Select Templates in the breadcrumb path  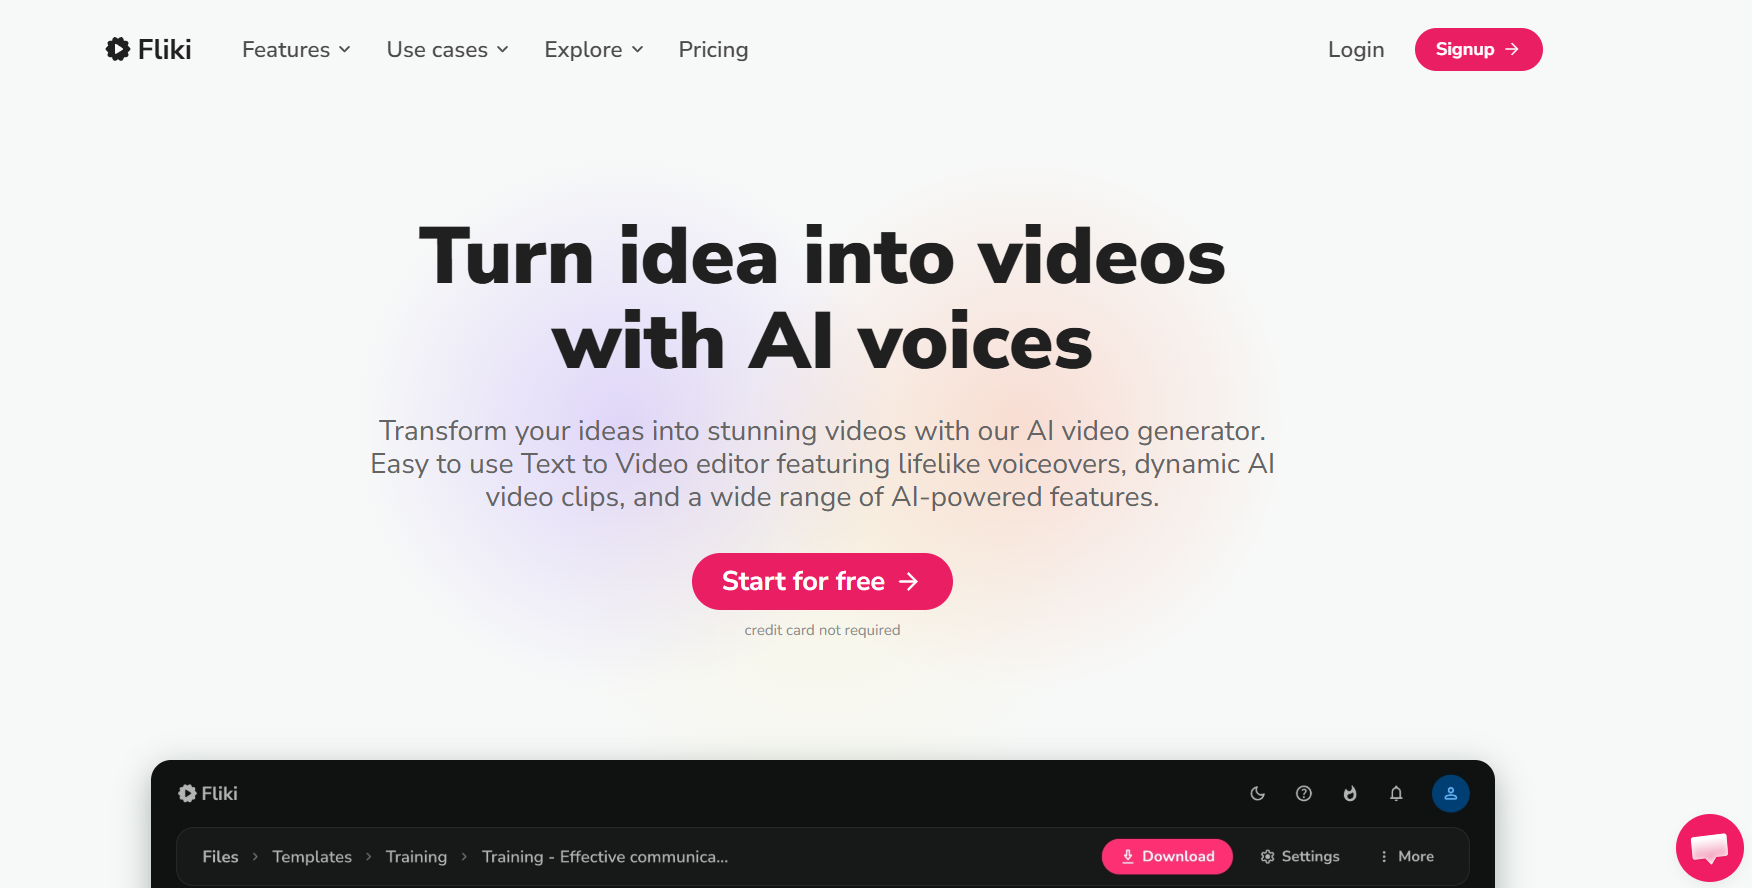tap(312, 856)
